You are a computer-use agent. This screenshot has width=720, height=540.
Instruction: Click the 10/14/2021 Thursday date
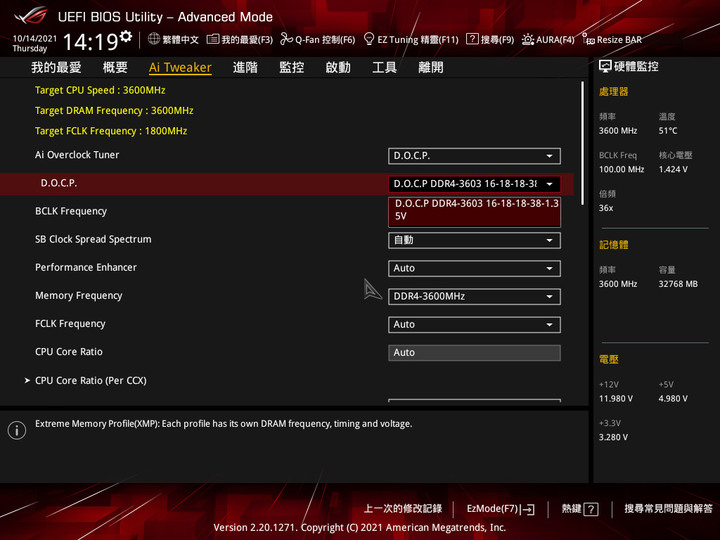34,43
